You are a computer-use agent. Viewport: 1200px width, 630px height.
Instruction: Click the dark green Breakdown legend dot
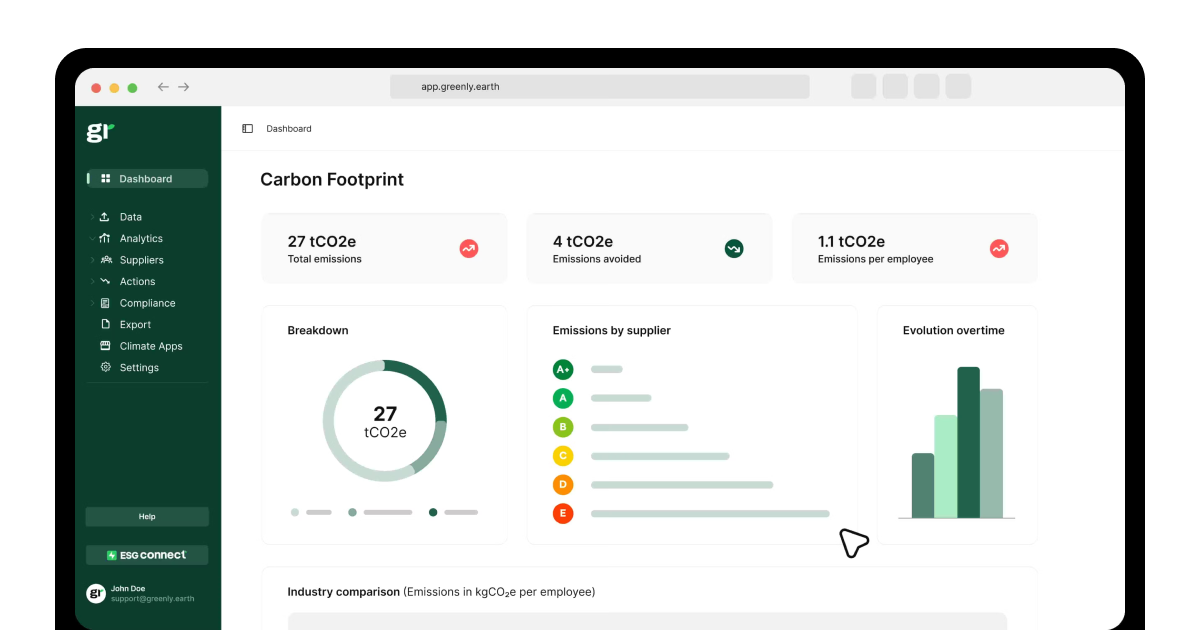433,512
